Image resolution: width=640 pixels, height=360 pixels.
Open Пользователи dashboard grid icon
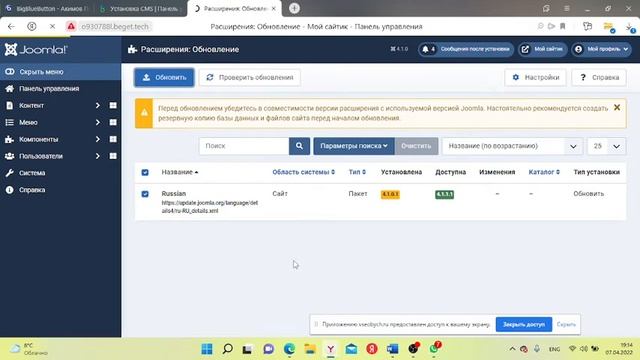click(113, 156)
